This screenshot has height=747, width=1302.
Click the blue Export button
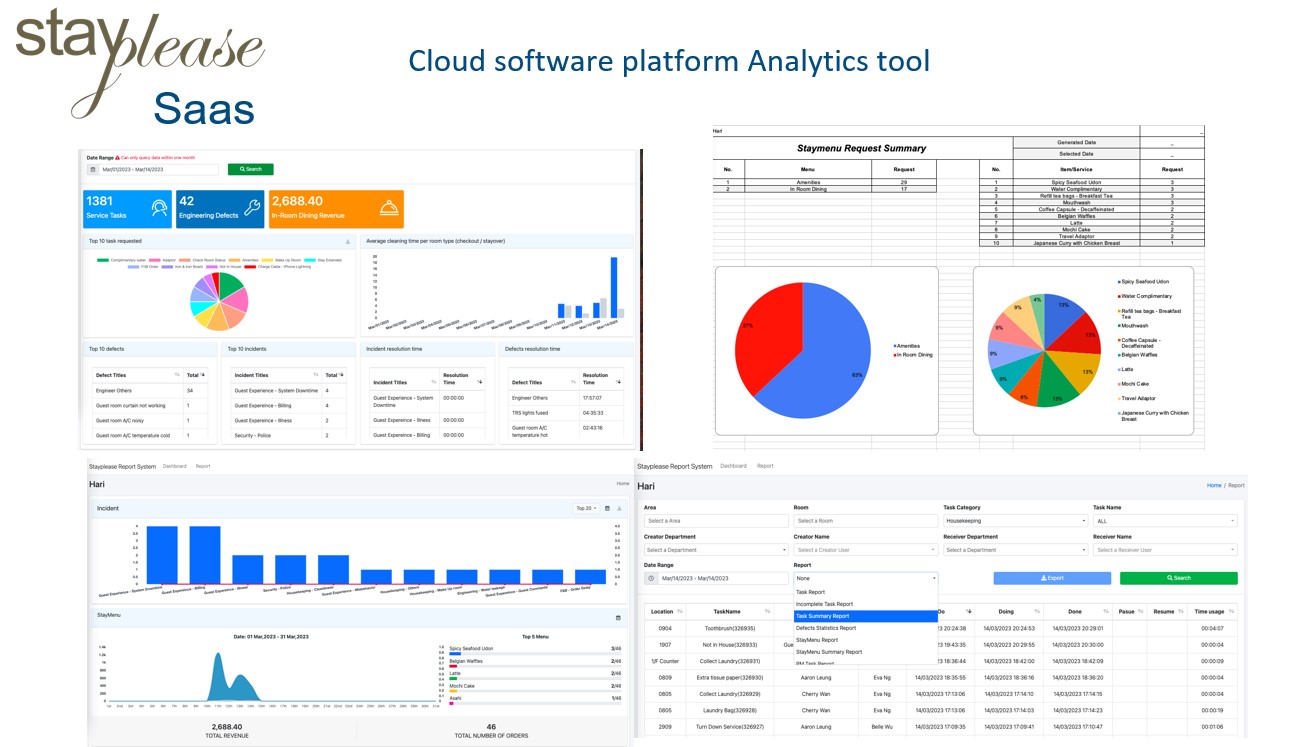(x=1052, y=578)
